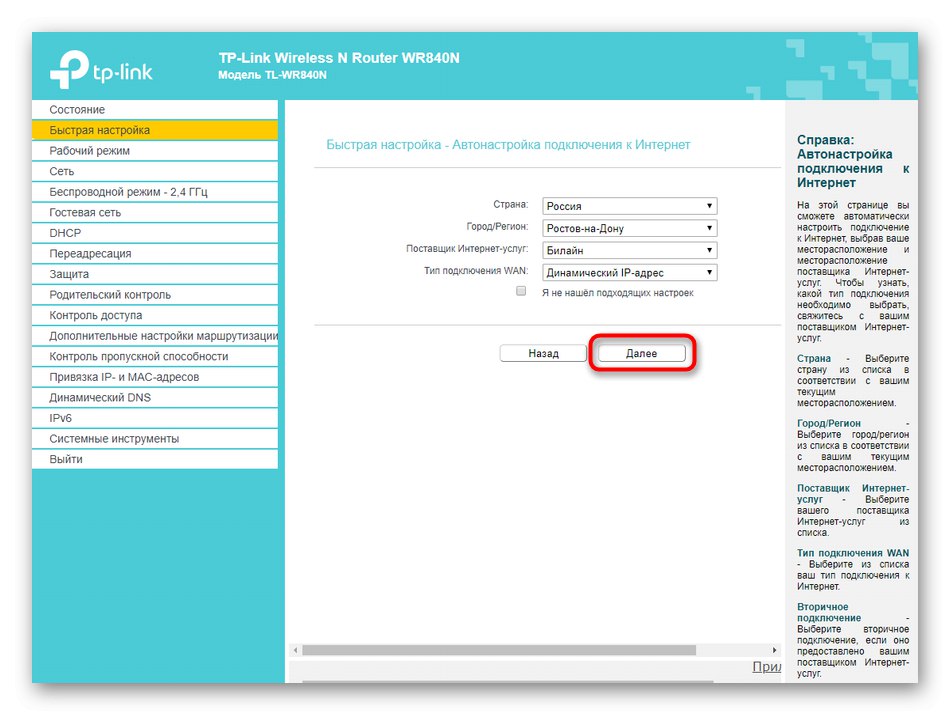Click the Далее button
This screenshot has width=950, height=715.
click(x=642, y=353)
